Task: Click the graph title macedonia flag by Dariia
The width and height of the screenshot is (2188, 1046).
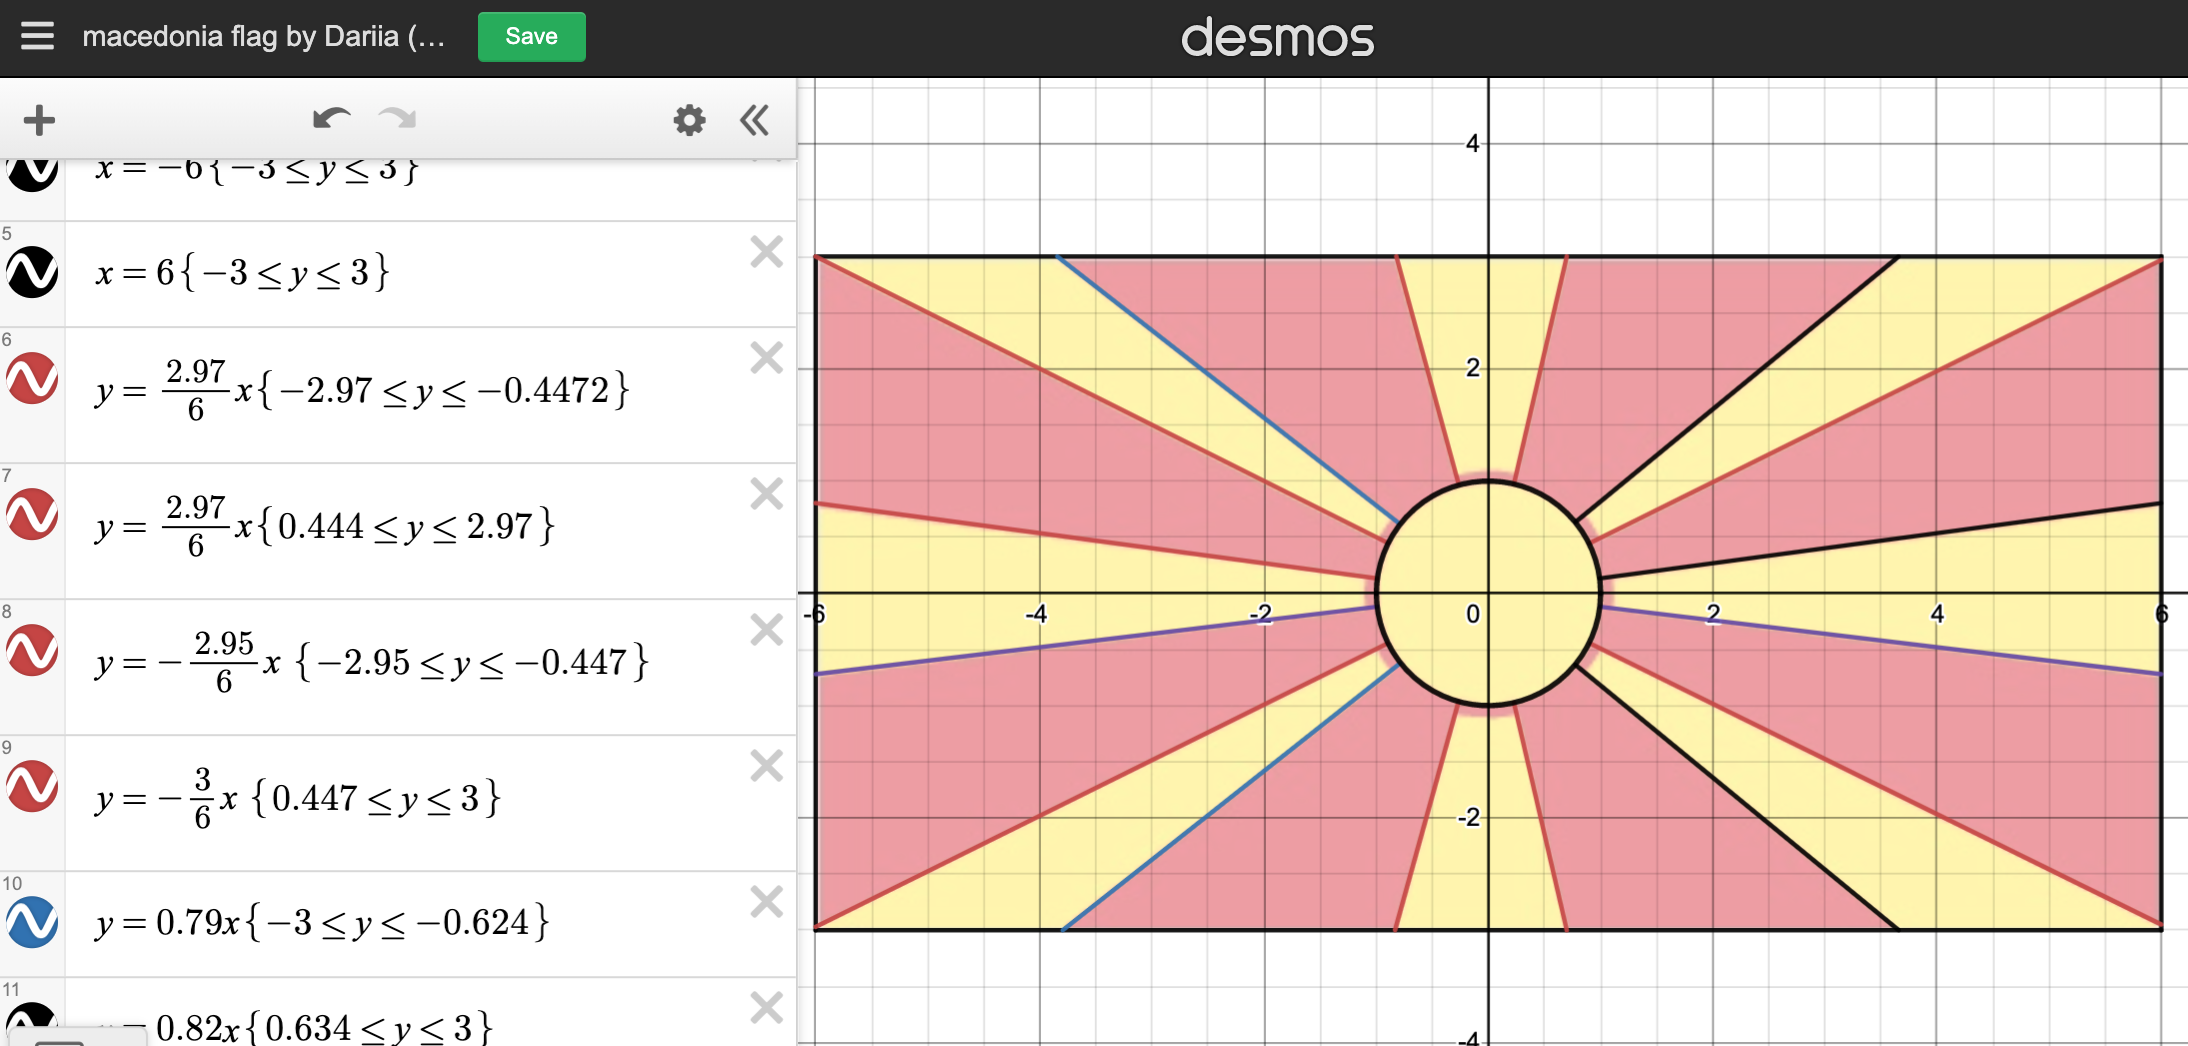Action: (265, 36)
